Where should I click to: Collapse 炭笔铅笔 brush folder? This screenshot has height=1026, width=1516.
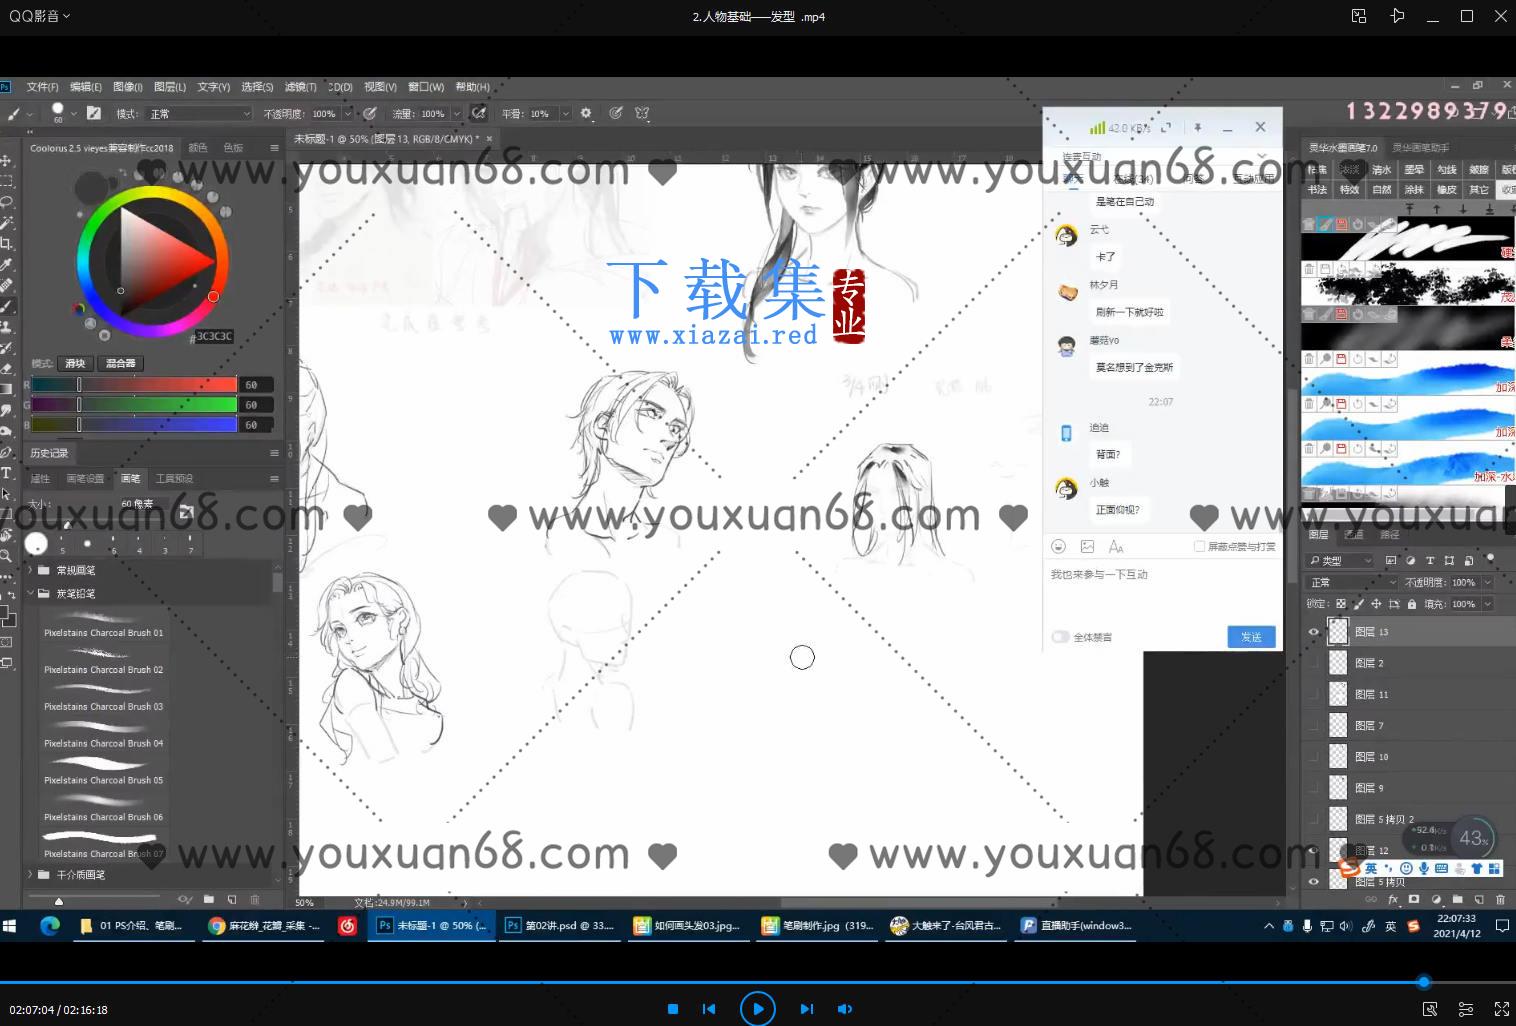click(x=30, y=593)
